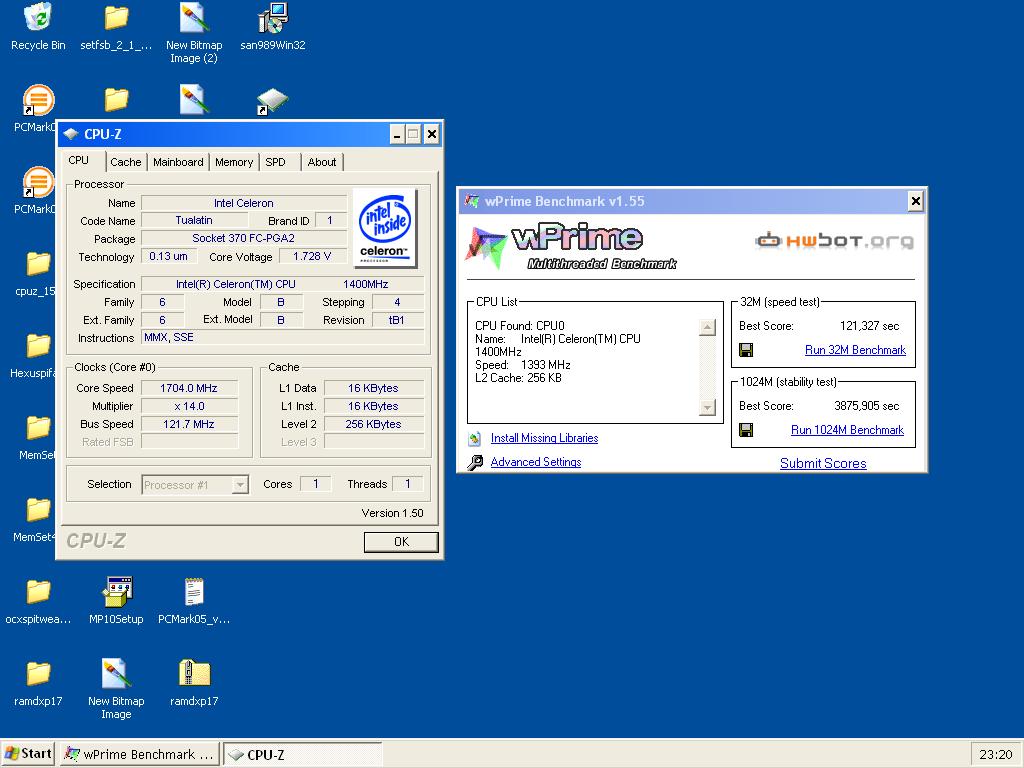
Task: Run the 32M Benchmark
Action: [855, 350]
